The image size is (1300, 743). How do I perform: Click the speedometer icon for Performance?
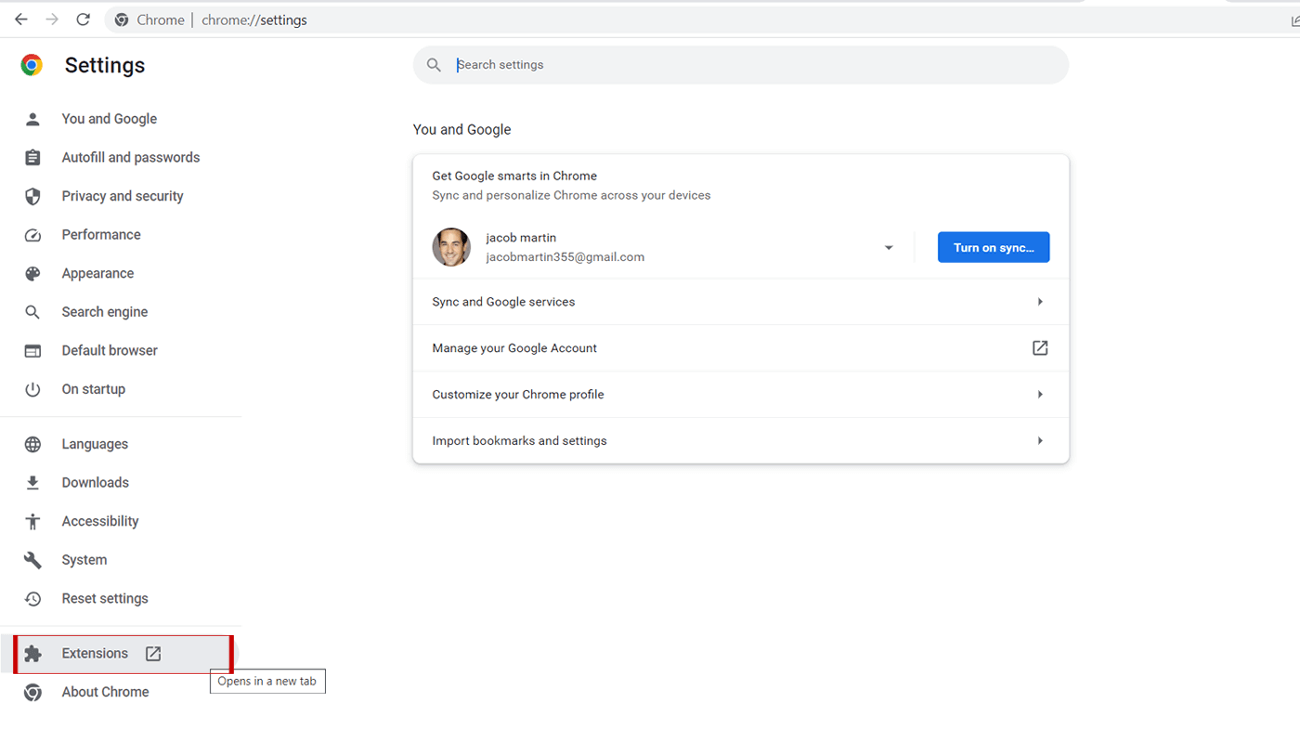pos(33,235)
